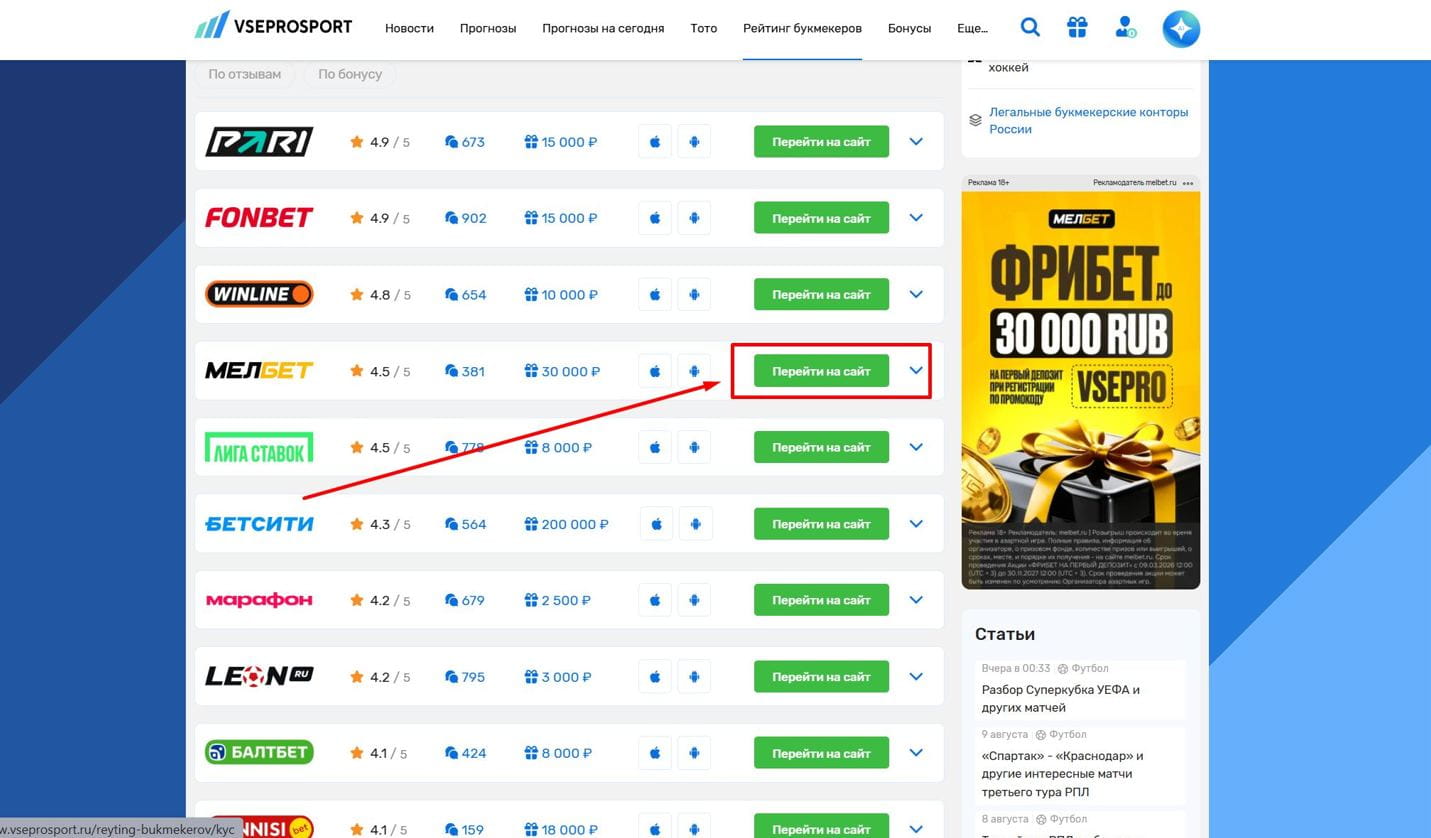Click Перейти на сайт for PARI
This screenshot has width=1431, height=838.
(x=821, y=142)
